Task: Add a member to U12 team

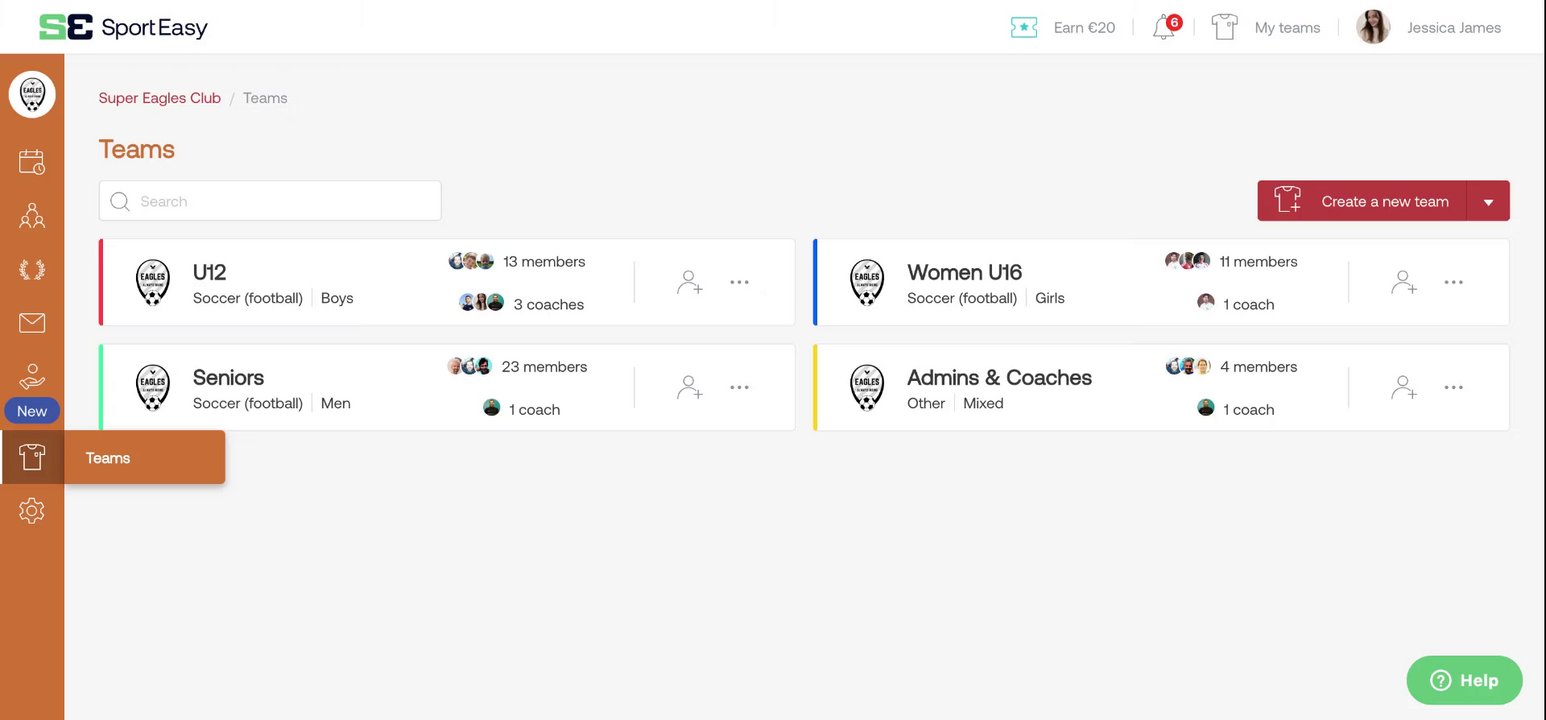Action: [x=690, y=282]
